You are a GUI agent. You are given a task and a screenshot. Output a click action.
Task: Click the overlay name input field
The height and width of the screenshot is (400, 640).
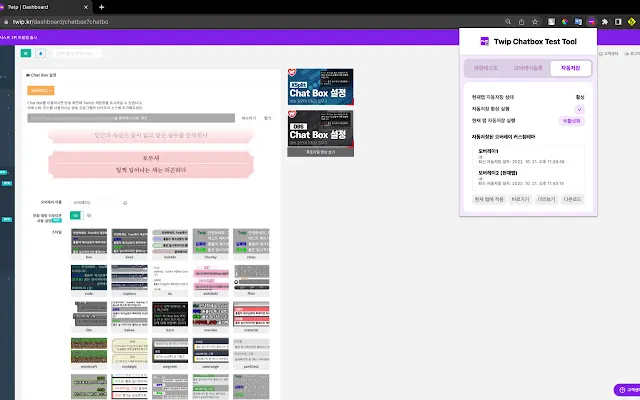96,202
